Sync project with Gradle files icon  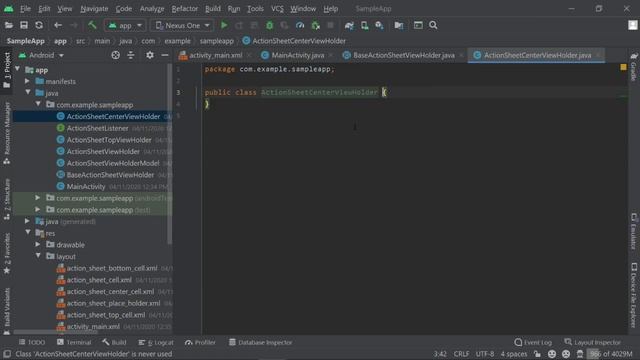coord(349,25)
